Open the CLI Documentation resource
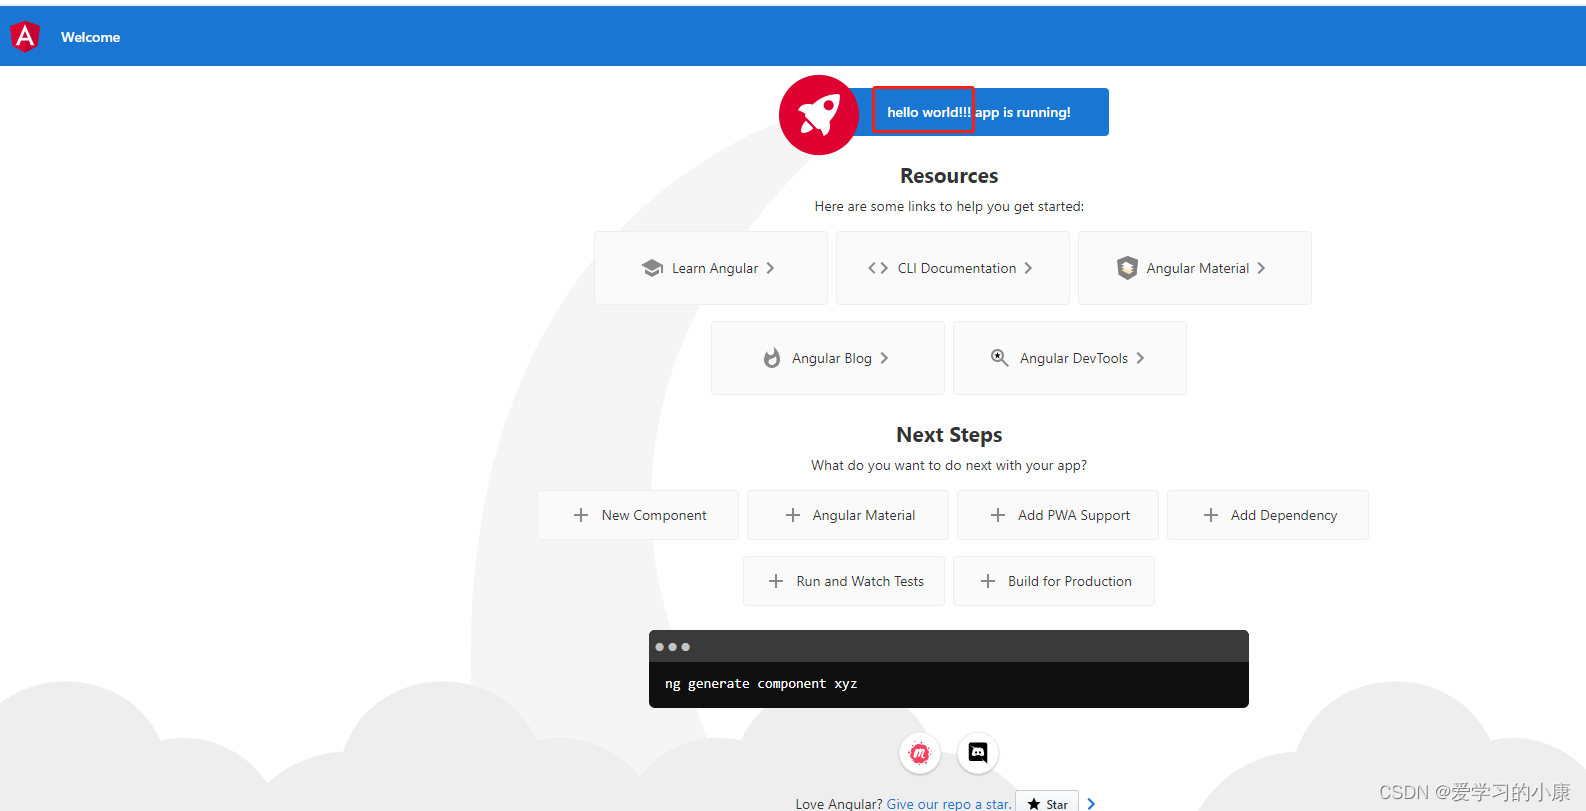The width and height of the screenshot is (1586, 811). pyautogui.click(x=953, y=268)
